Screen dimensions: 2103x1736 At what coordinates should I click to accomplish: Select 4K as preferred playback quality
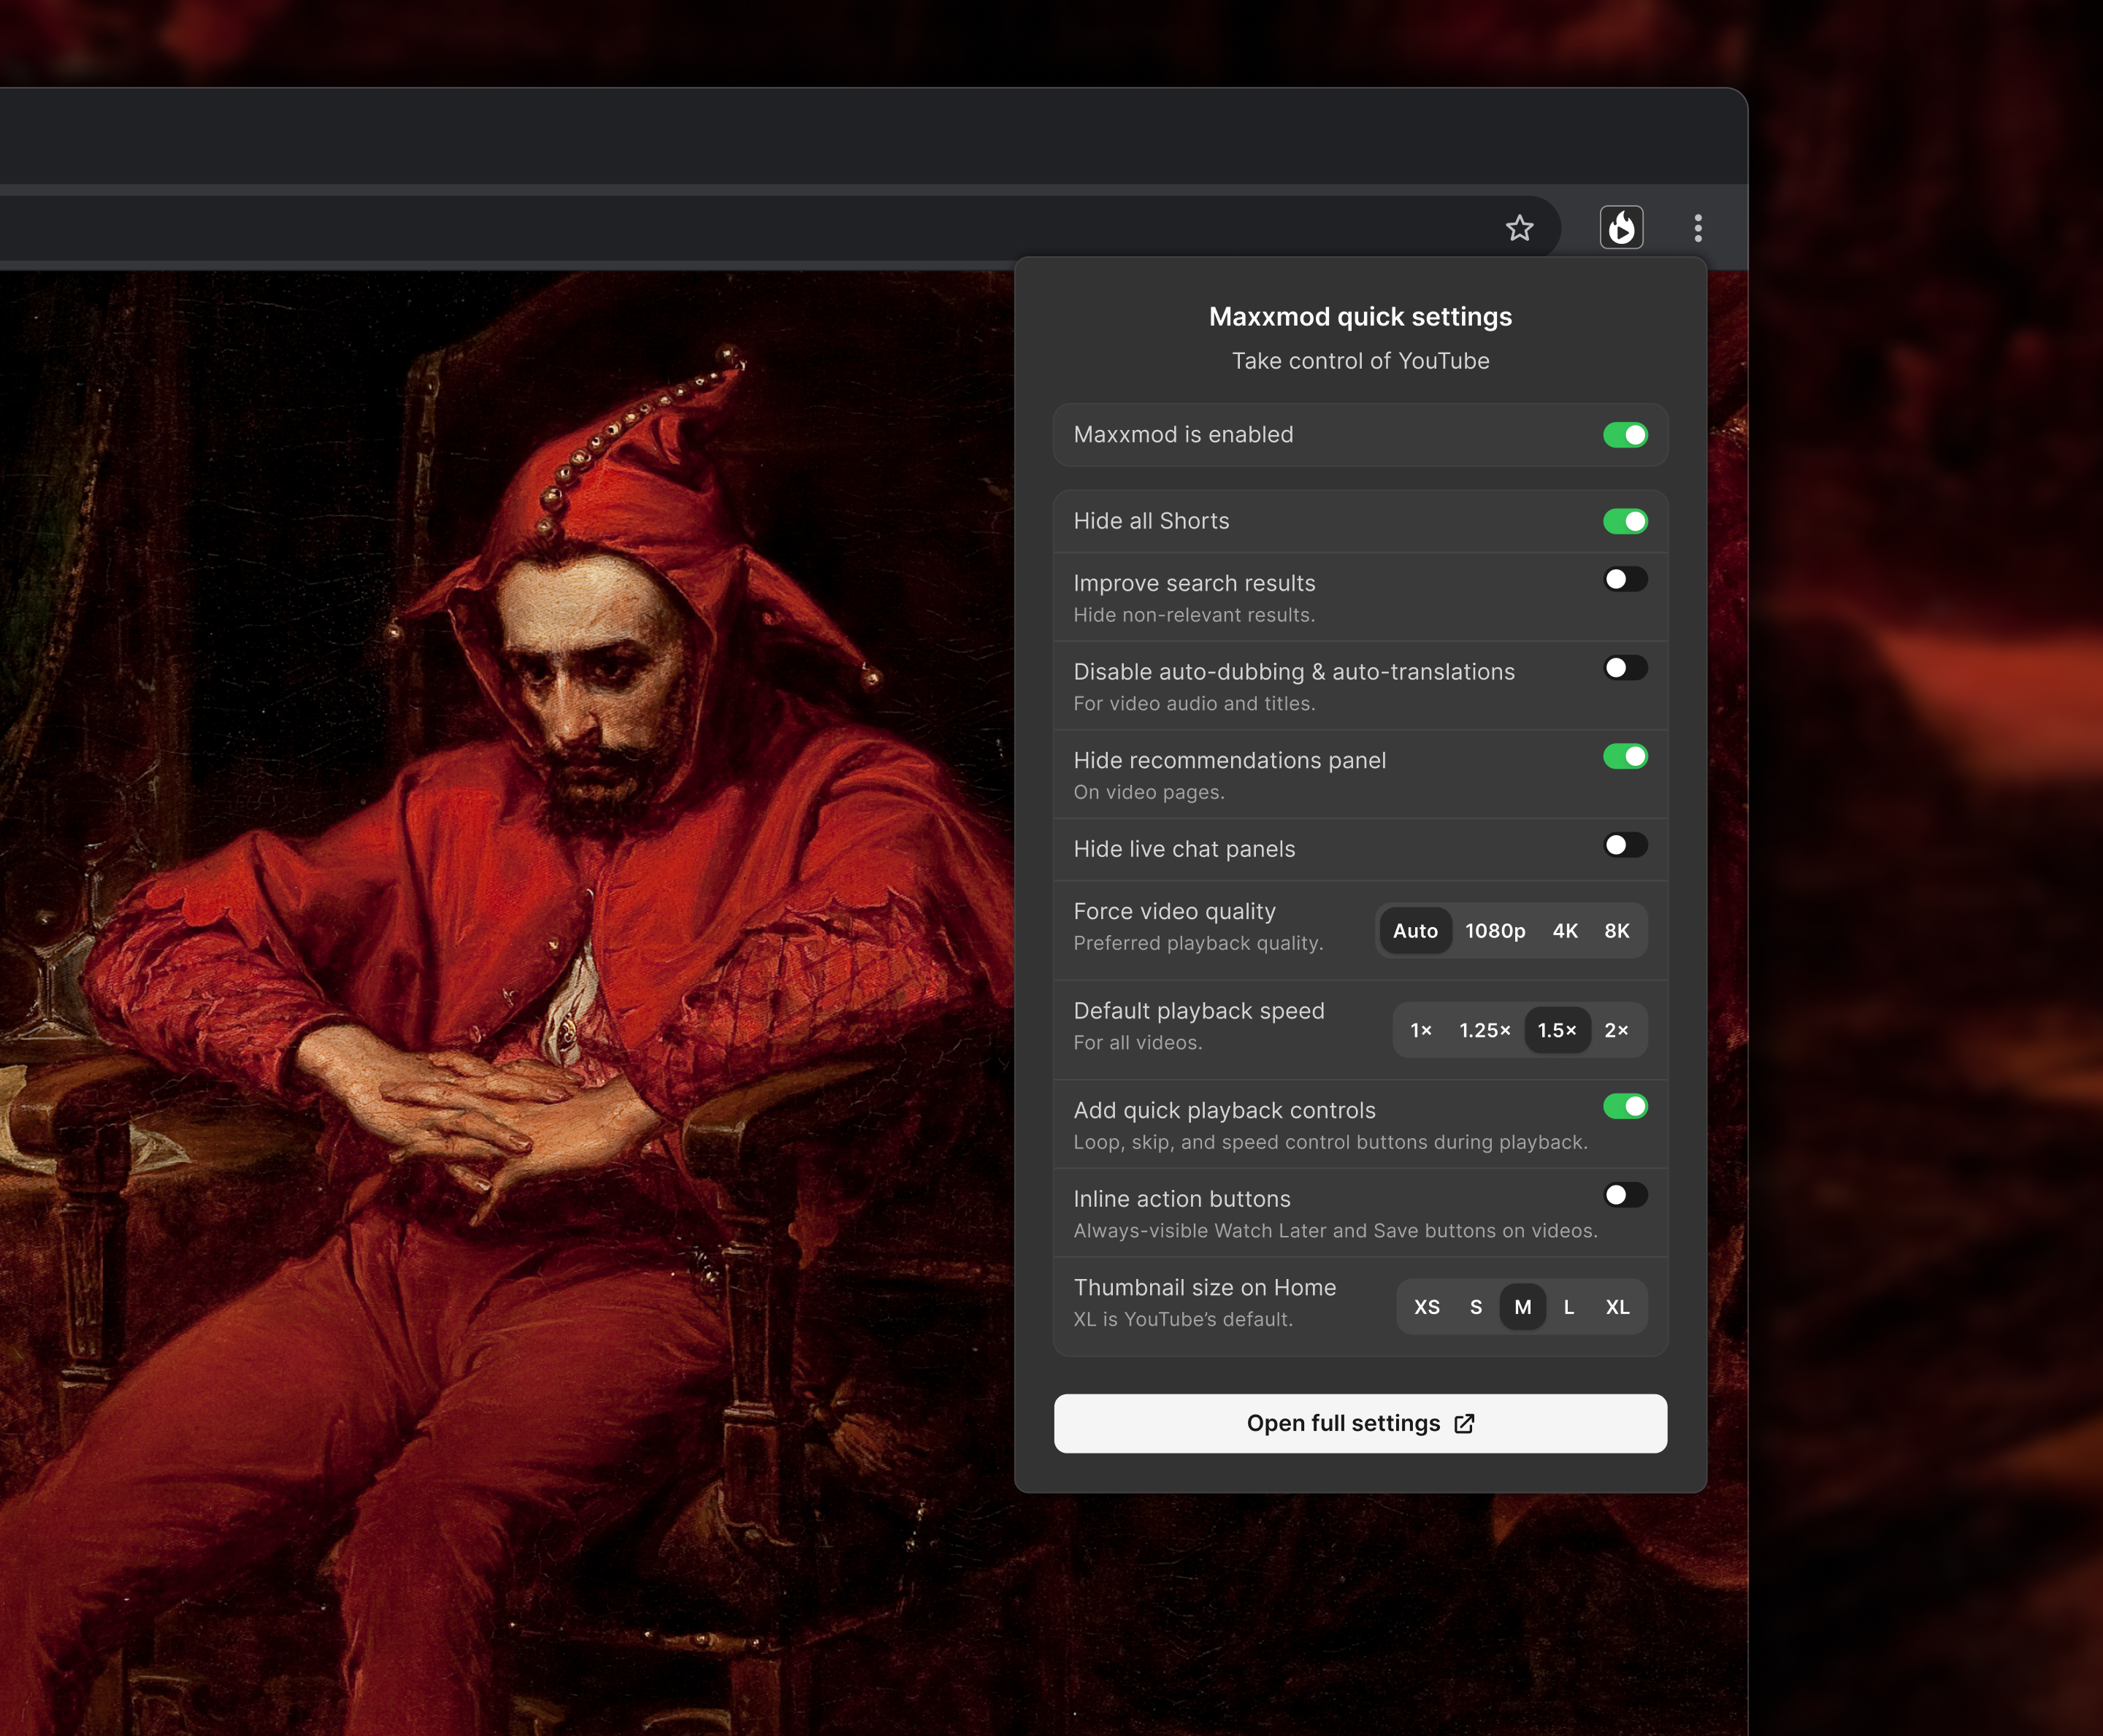point(1565,931)
